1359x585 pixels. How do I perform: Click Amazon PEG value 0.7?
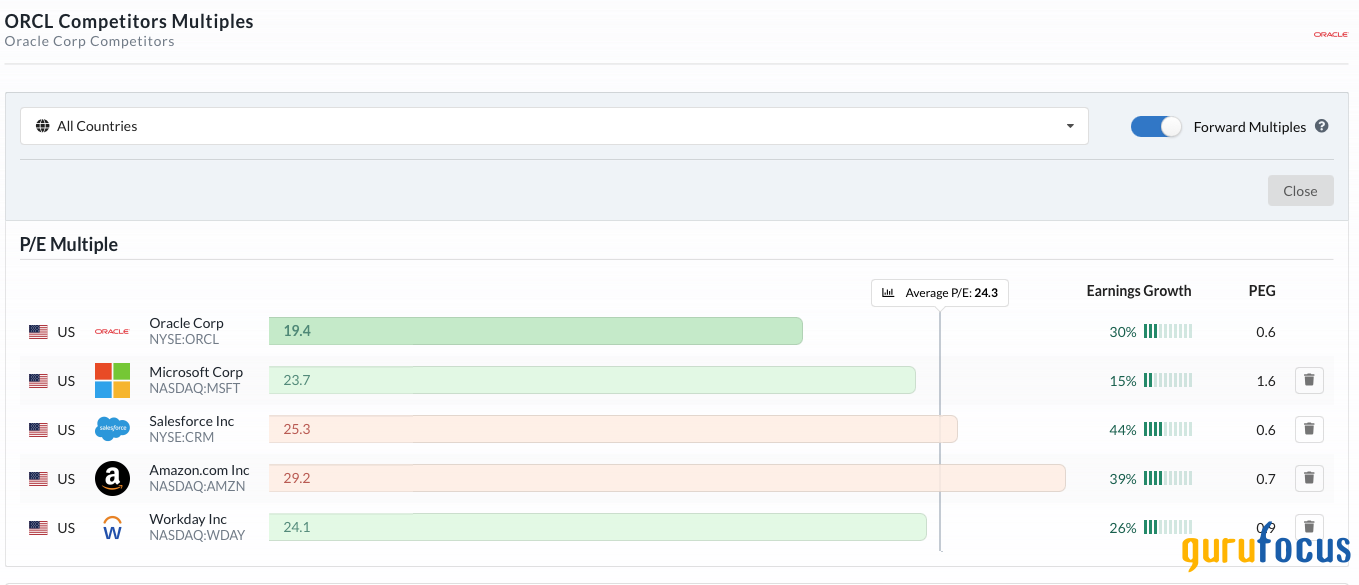tap(1266, 479)
